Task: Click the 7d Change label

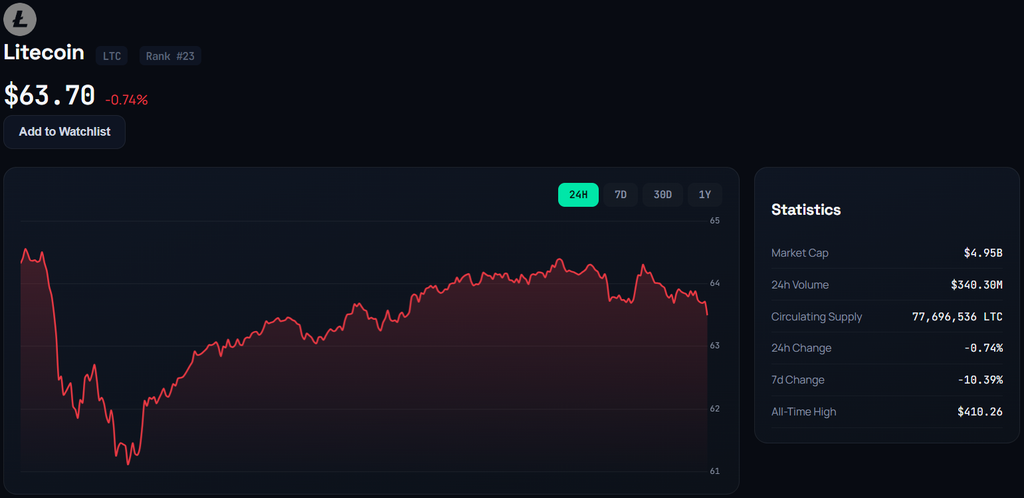Action: [x=798, y=380]
